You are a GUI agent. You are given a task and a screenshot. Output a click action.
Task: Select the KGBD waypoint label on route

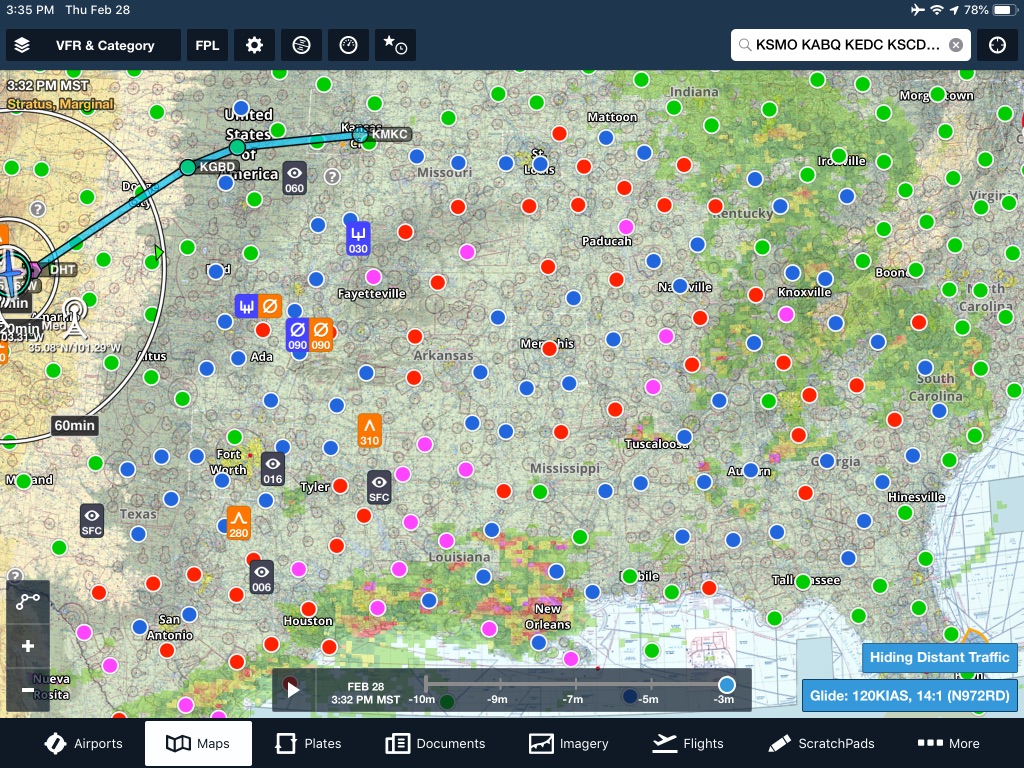pos(217,167)
